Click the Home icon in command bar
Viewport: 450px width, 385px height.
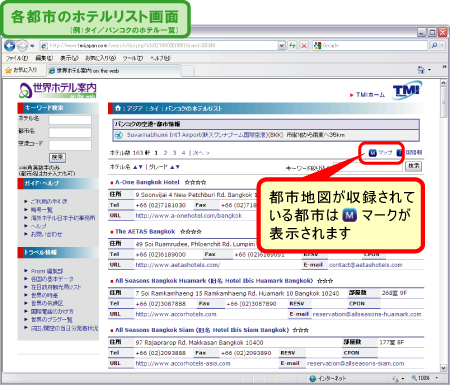[421, 70]
